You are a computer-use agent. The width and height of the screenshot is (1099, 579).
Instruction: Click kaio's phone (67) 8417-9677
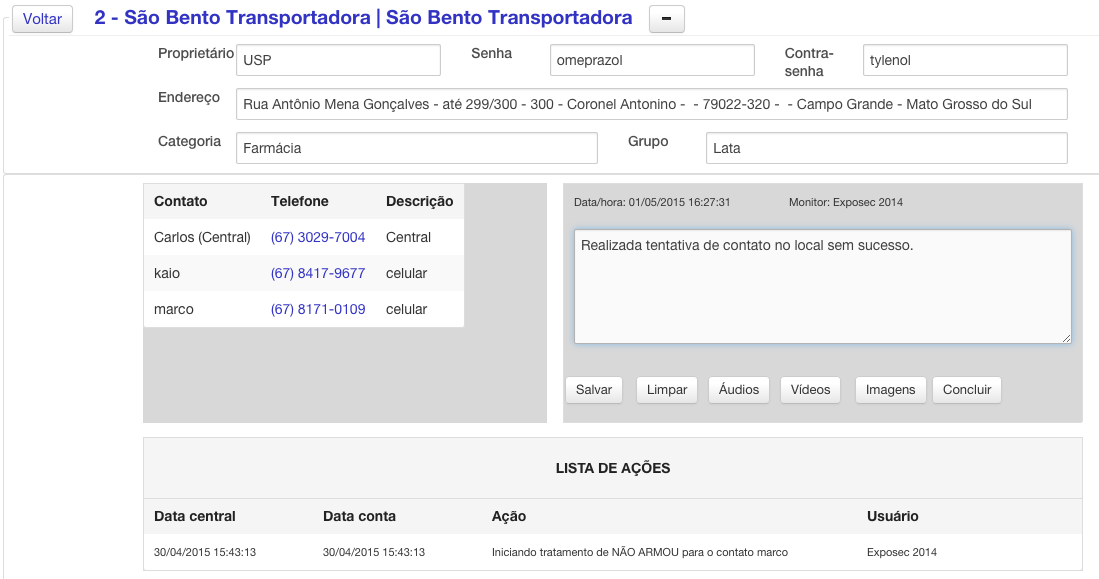click(318, 273)
